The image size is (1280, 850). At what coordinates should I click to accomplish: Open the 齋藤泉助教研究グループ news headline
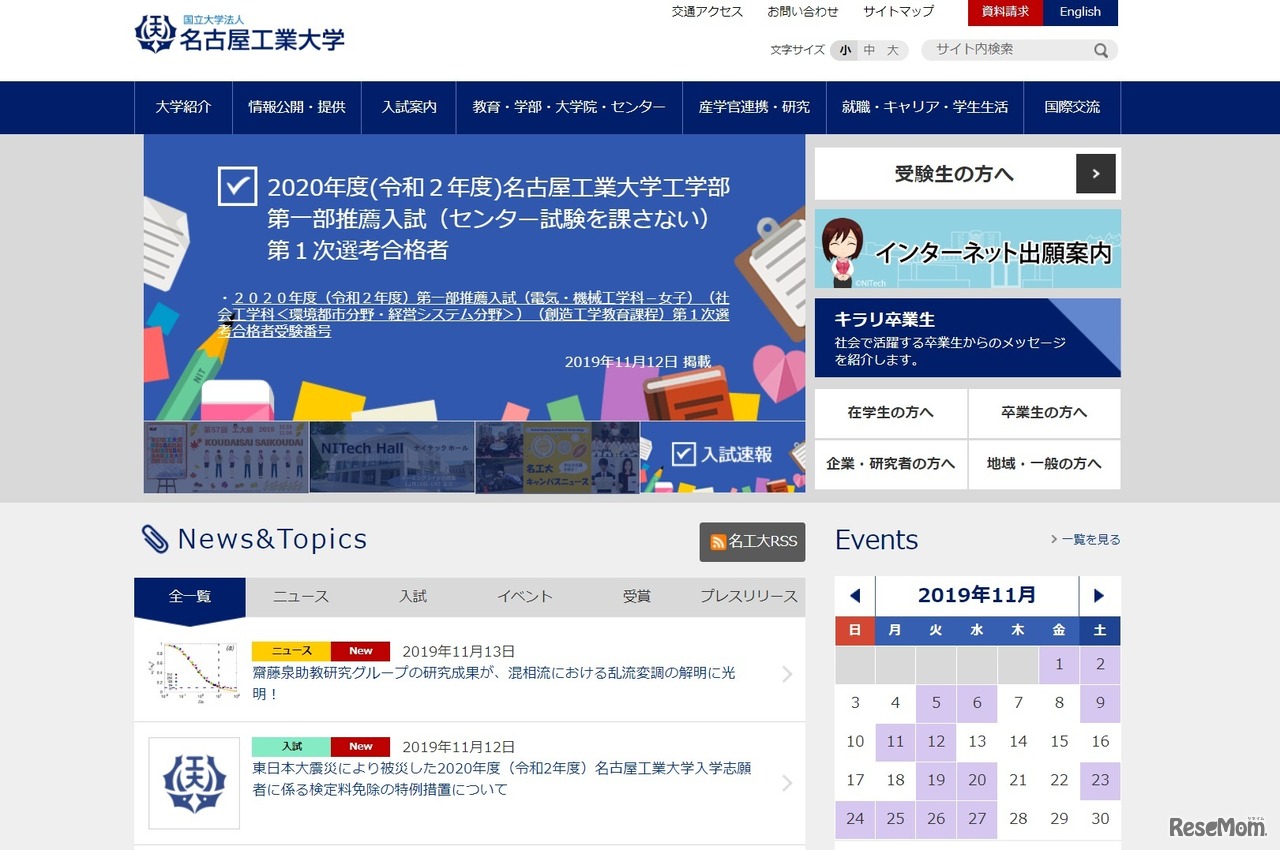point(494,683)
